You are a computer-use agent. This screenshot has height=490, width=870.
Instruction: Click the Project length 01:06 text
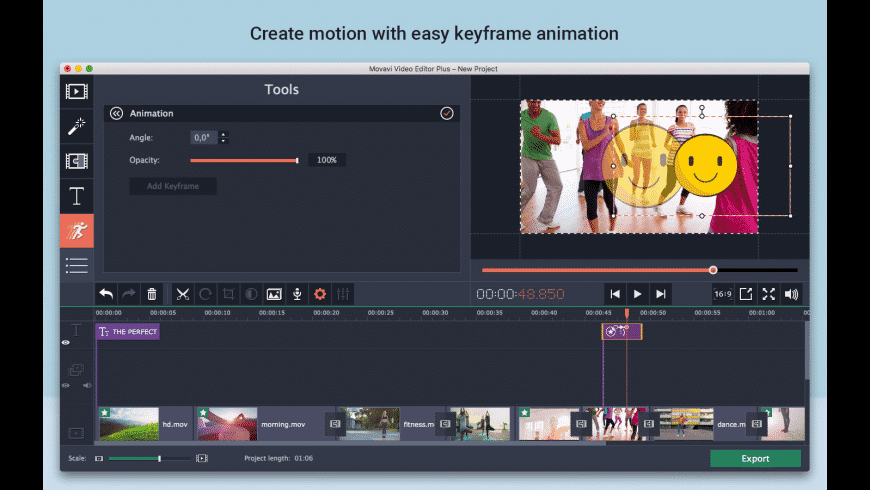tap(279, 458)
